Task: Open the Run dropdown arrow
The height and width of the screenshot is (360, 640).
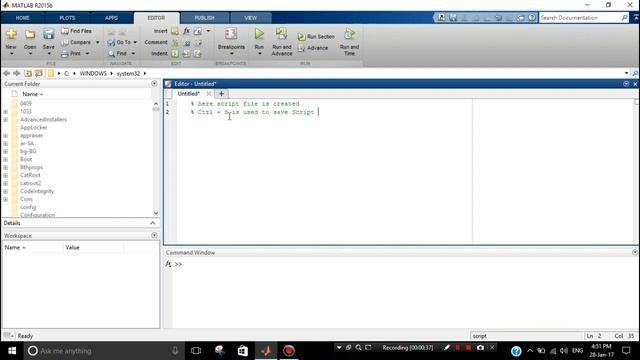Action: pos(259,54)
